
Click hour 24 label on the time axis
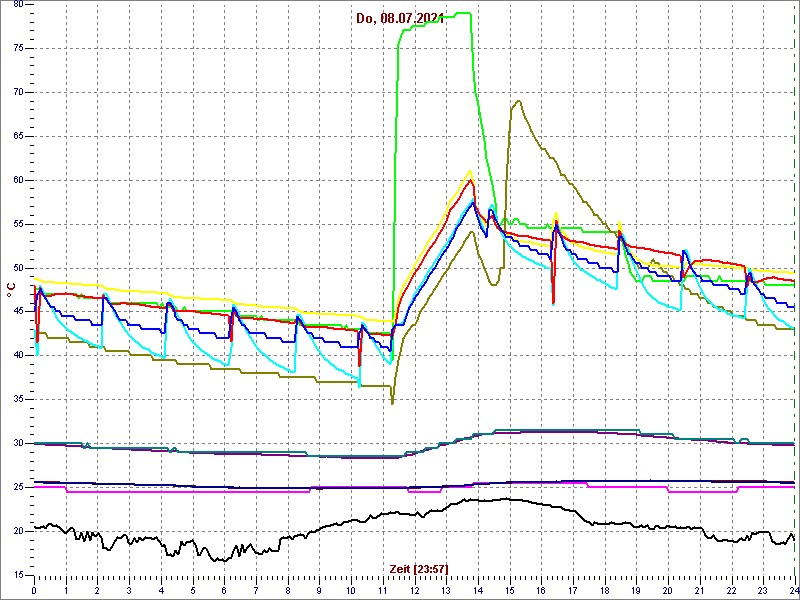(x=793, y=590)
